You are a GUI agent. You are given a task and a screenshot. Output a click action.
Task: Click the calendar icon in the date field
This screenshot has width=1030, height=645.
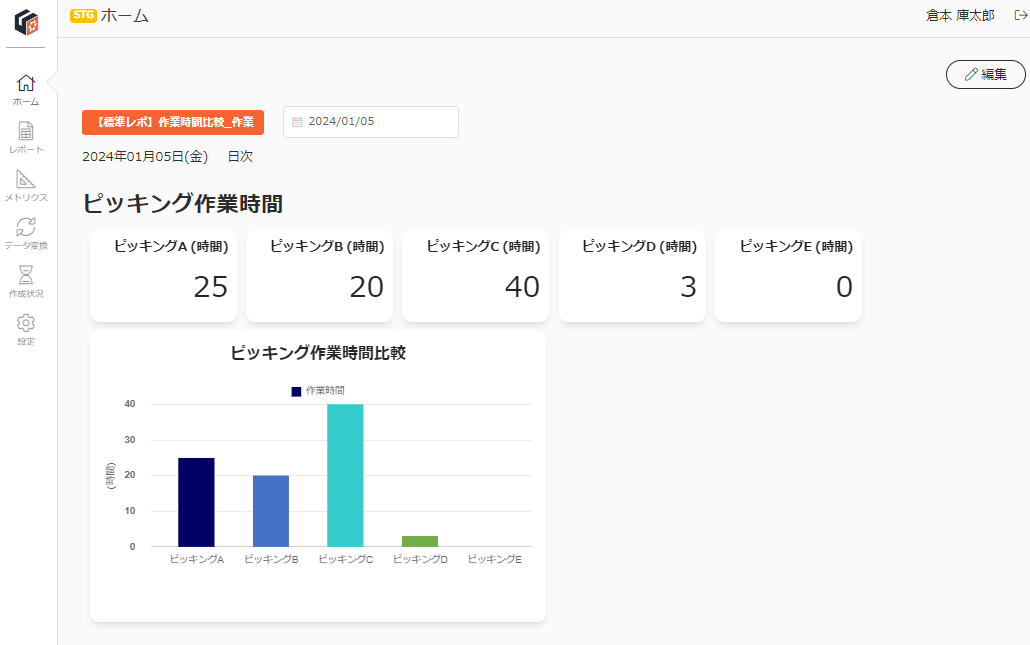click(297, 122)
